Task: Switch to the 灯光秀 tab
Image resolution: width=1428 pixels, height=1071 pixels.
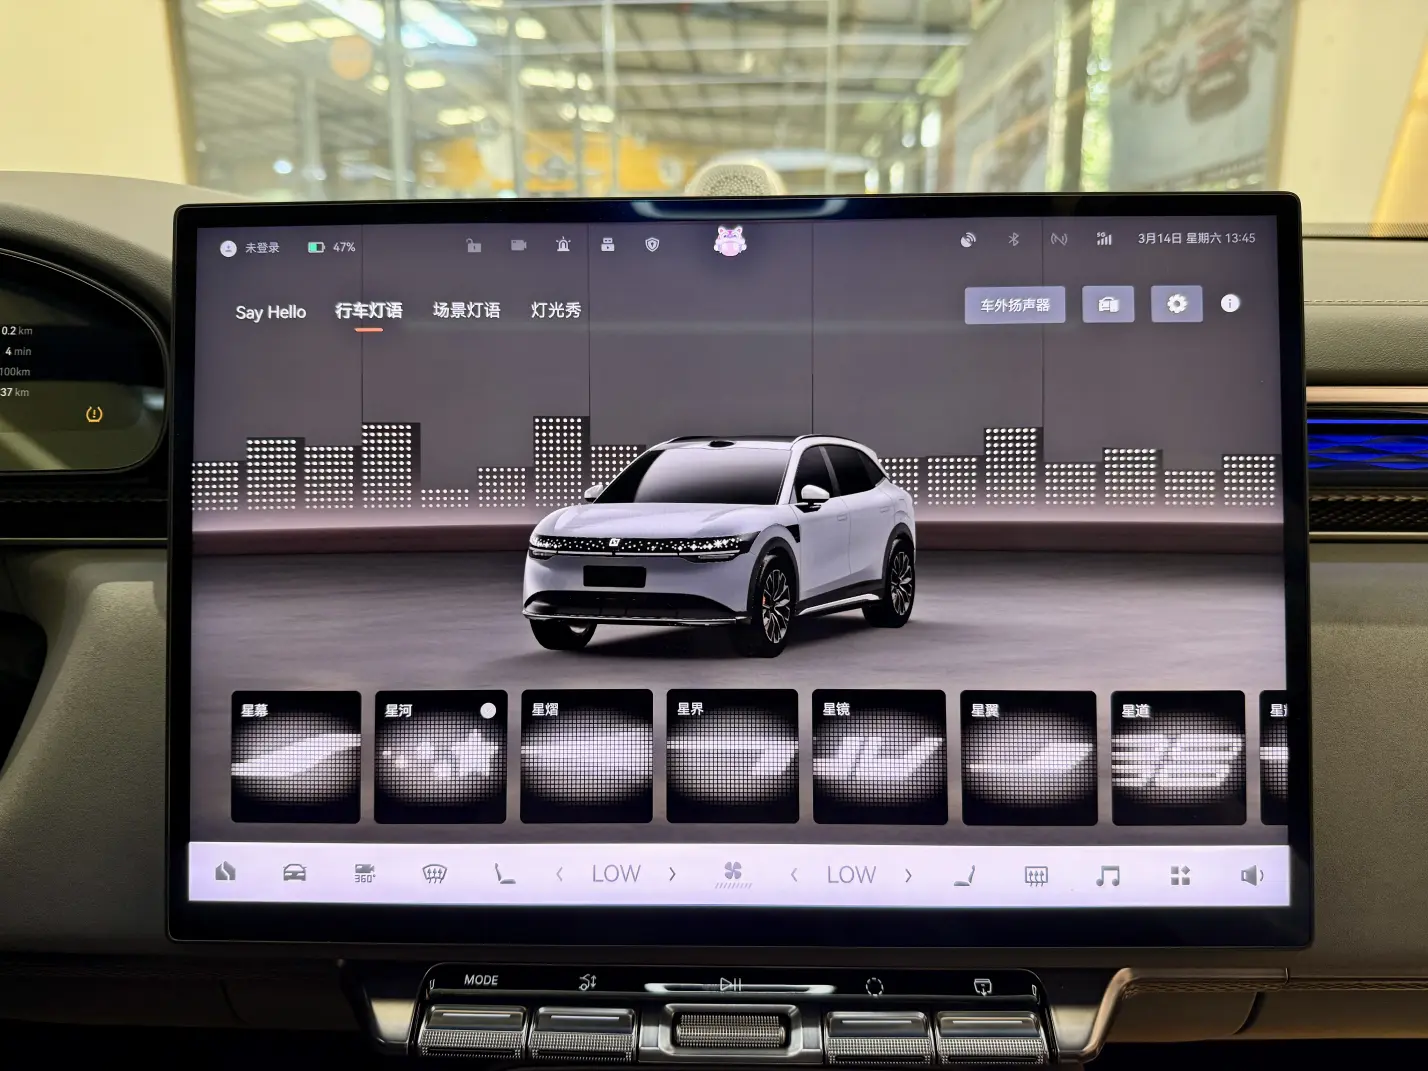Action: point(555,310)
